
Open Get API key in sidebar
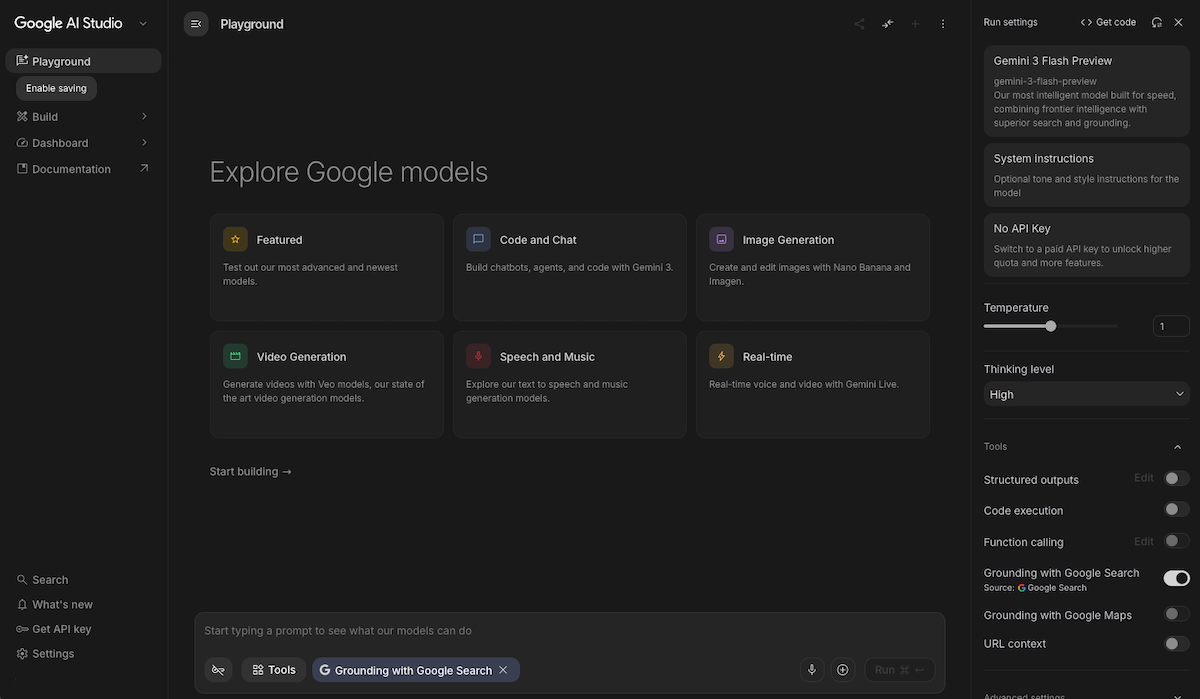click(x=61, y=629)
